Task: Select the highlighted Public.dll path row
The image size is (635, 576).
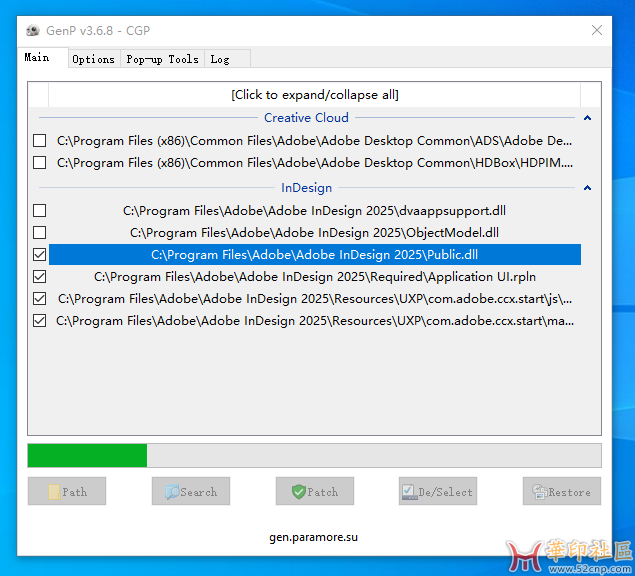Action: 315,254
